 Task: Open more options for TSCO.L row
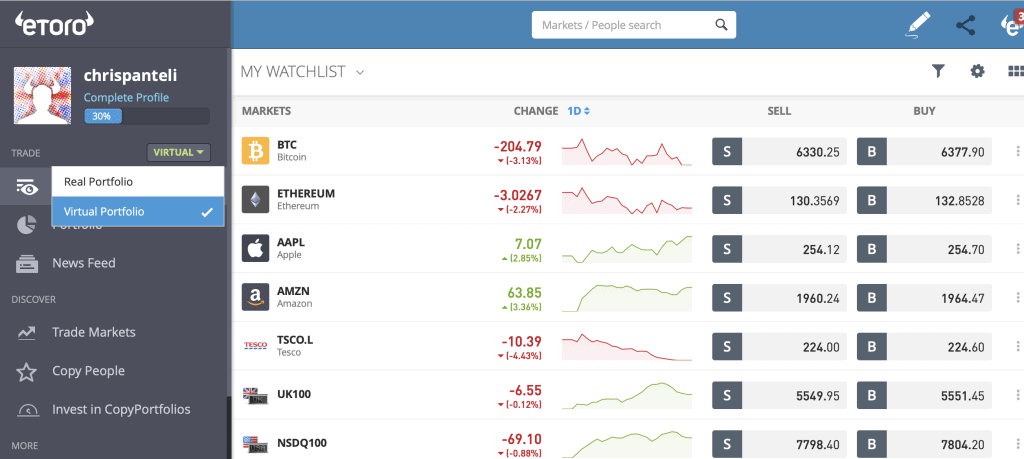1017,346
